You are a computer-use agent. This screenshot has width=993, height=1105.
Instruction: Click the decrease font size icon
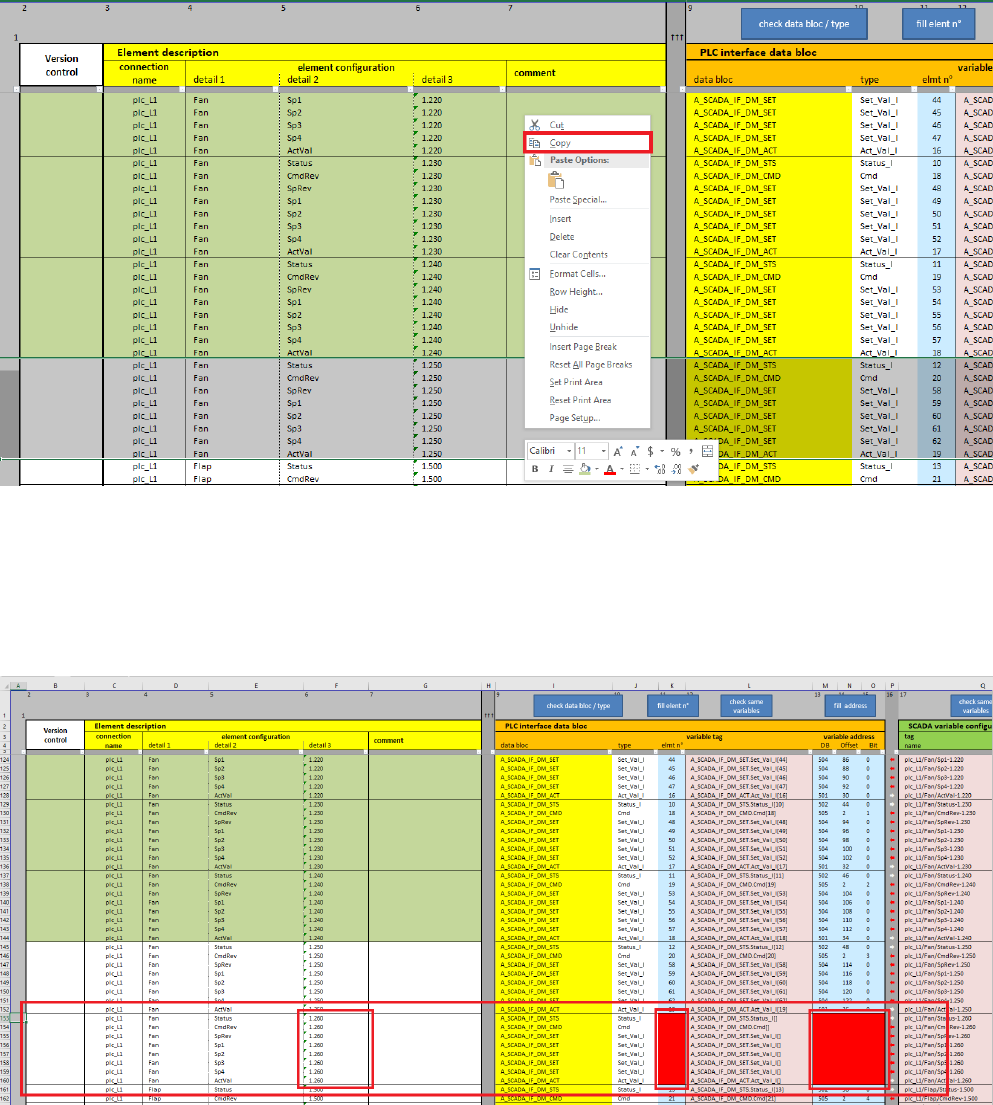634,451
